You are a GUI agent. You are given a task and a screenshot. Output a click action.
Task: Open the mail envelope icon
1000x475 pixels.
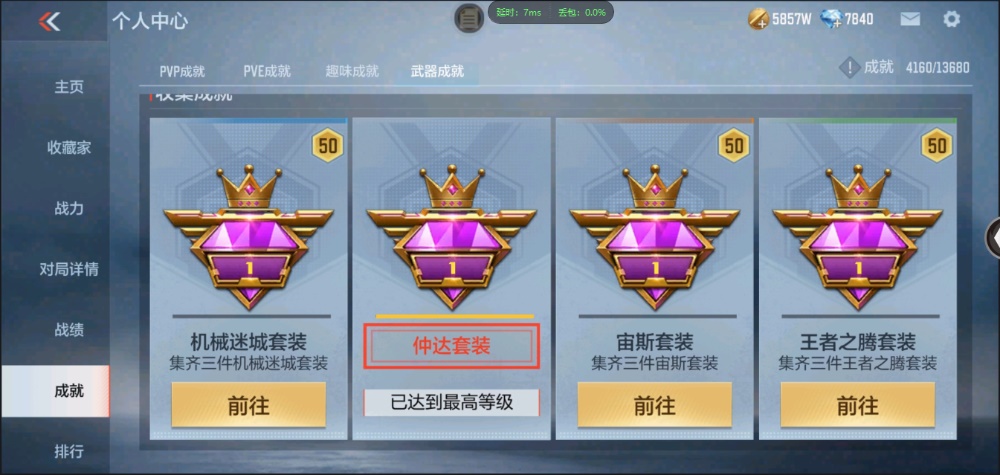tap(910, 19)
